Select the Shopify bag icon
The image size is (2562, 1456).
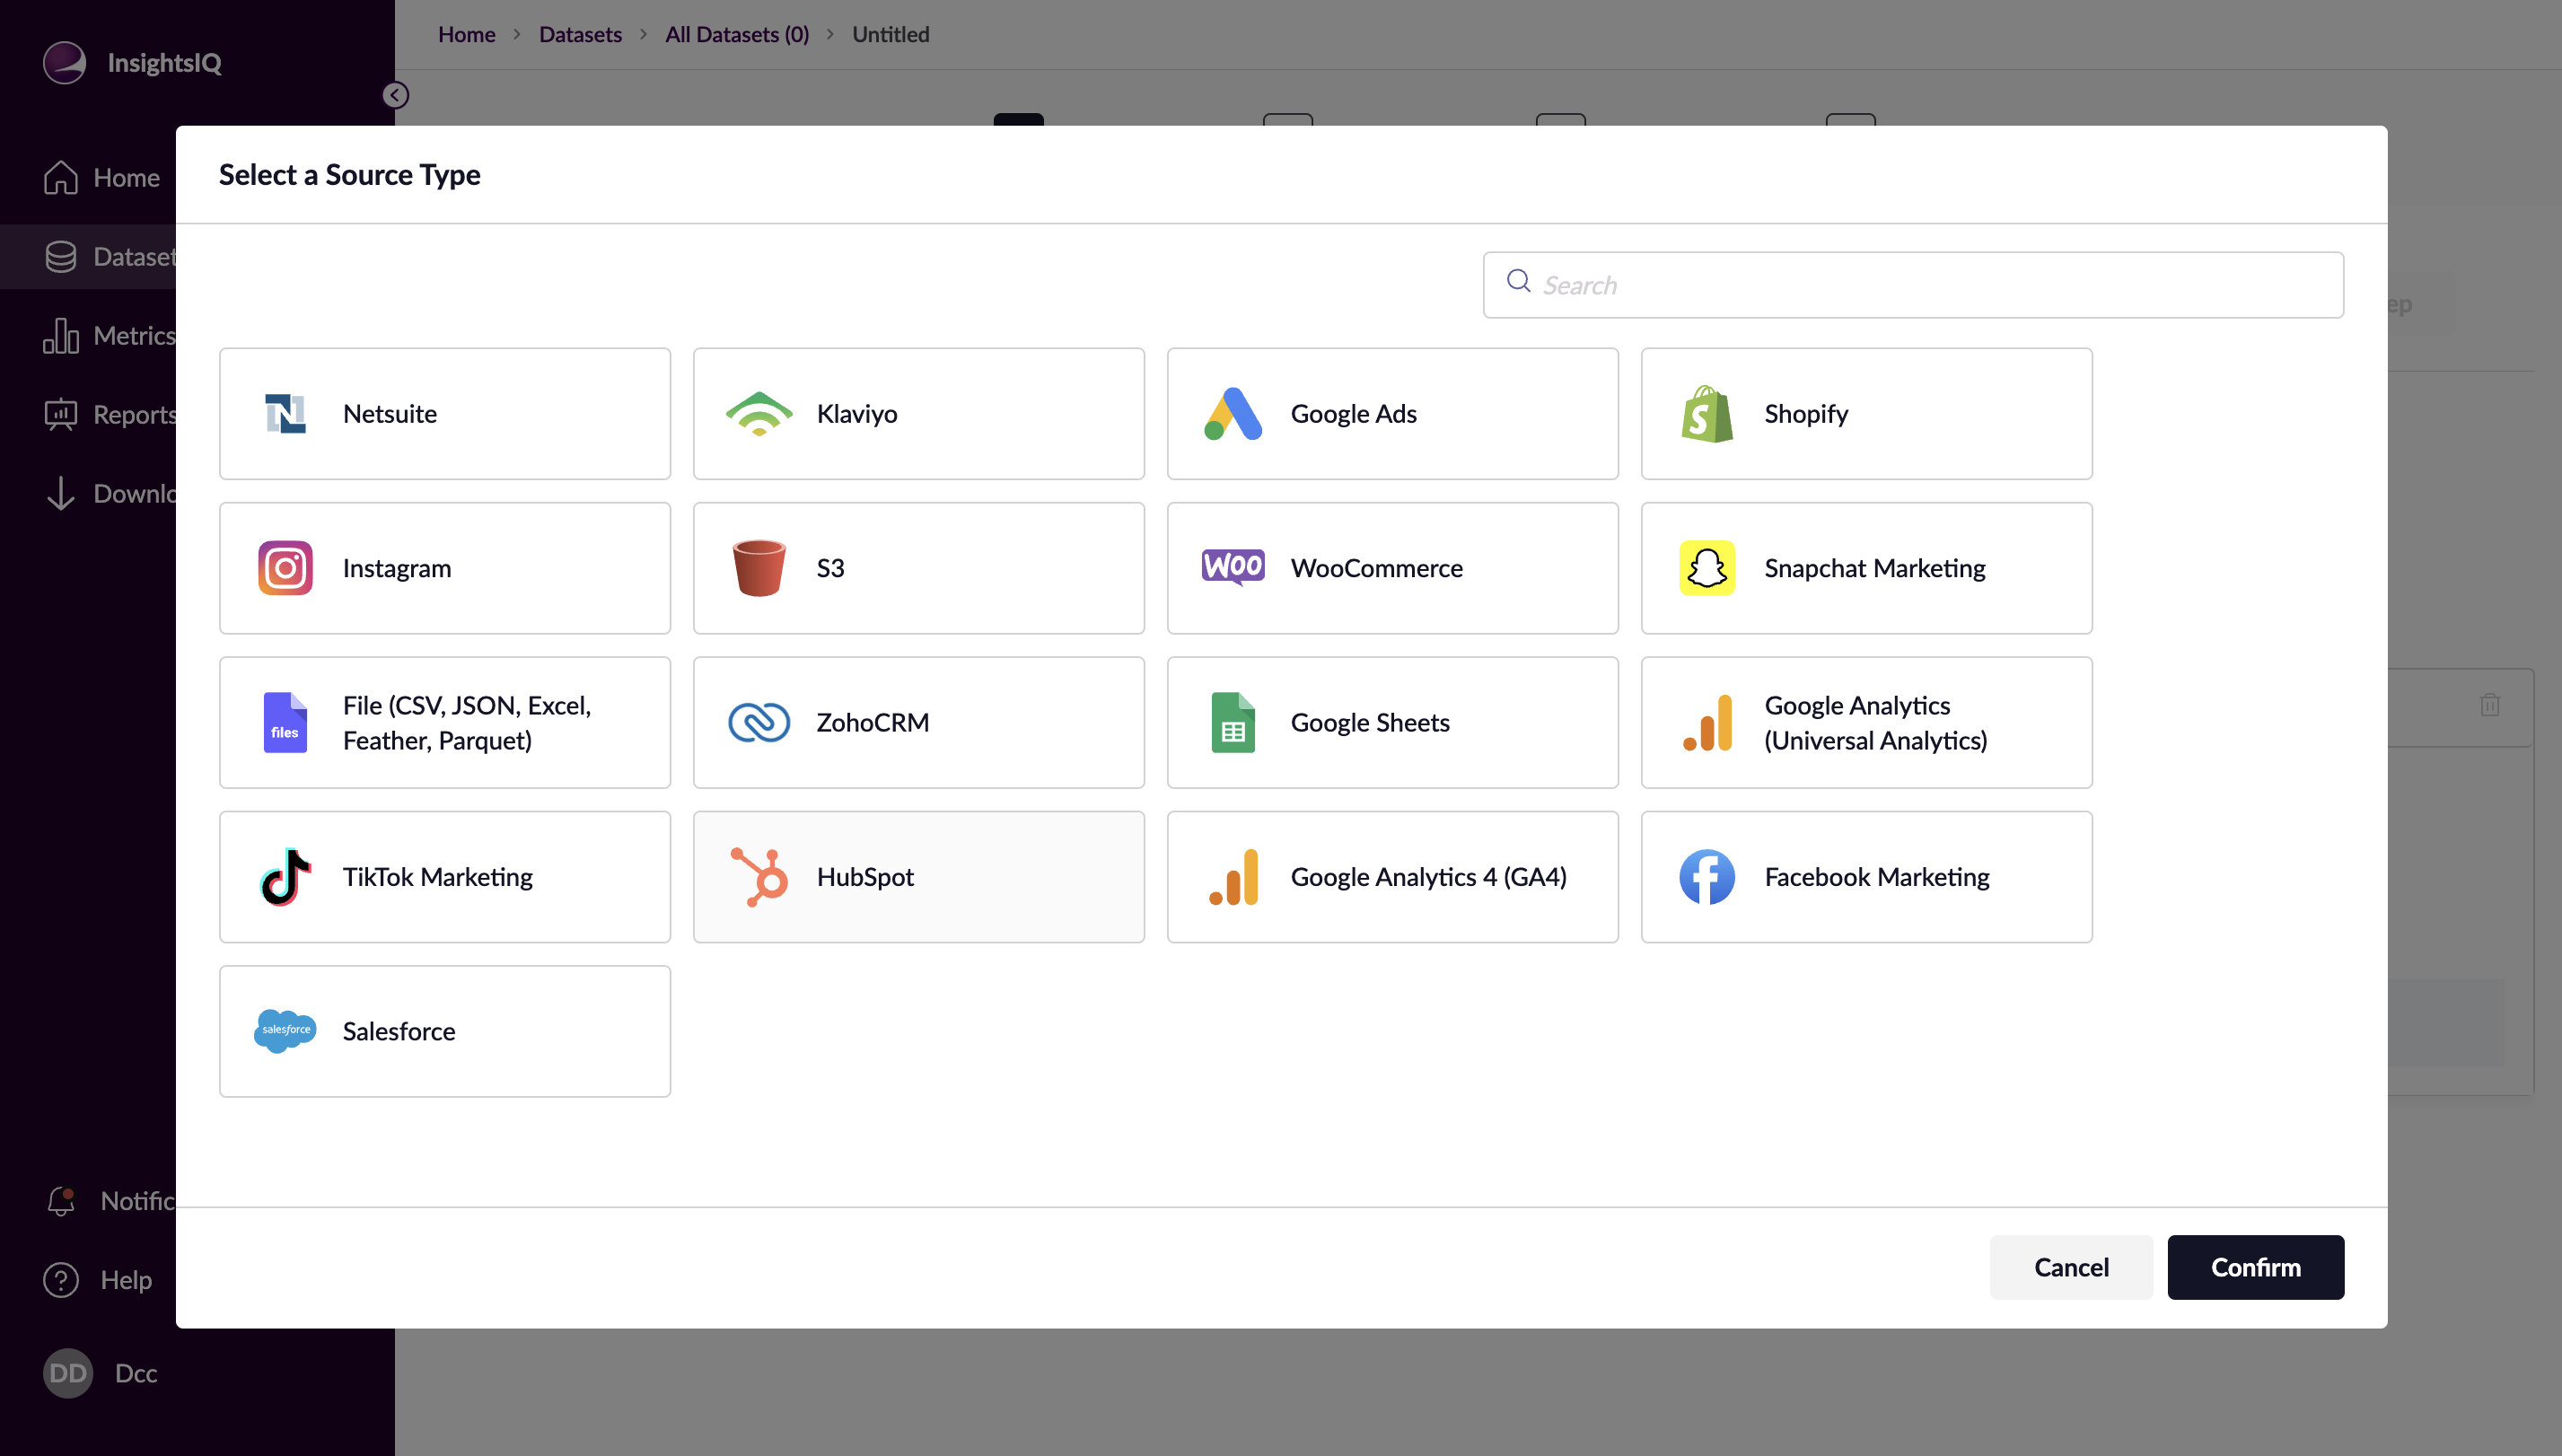tap(1707, 414)
